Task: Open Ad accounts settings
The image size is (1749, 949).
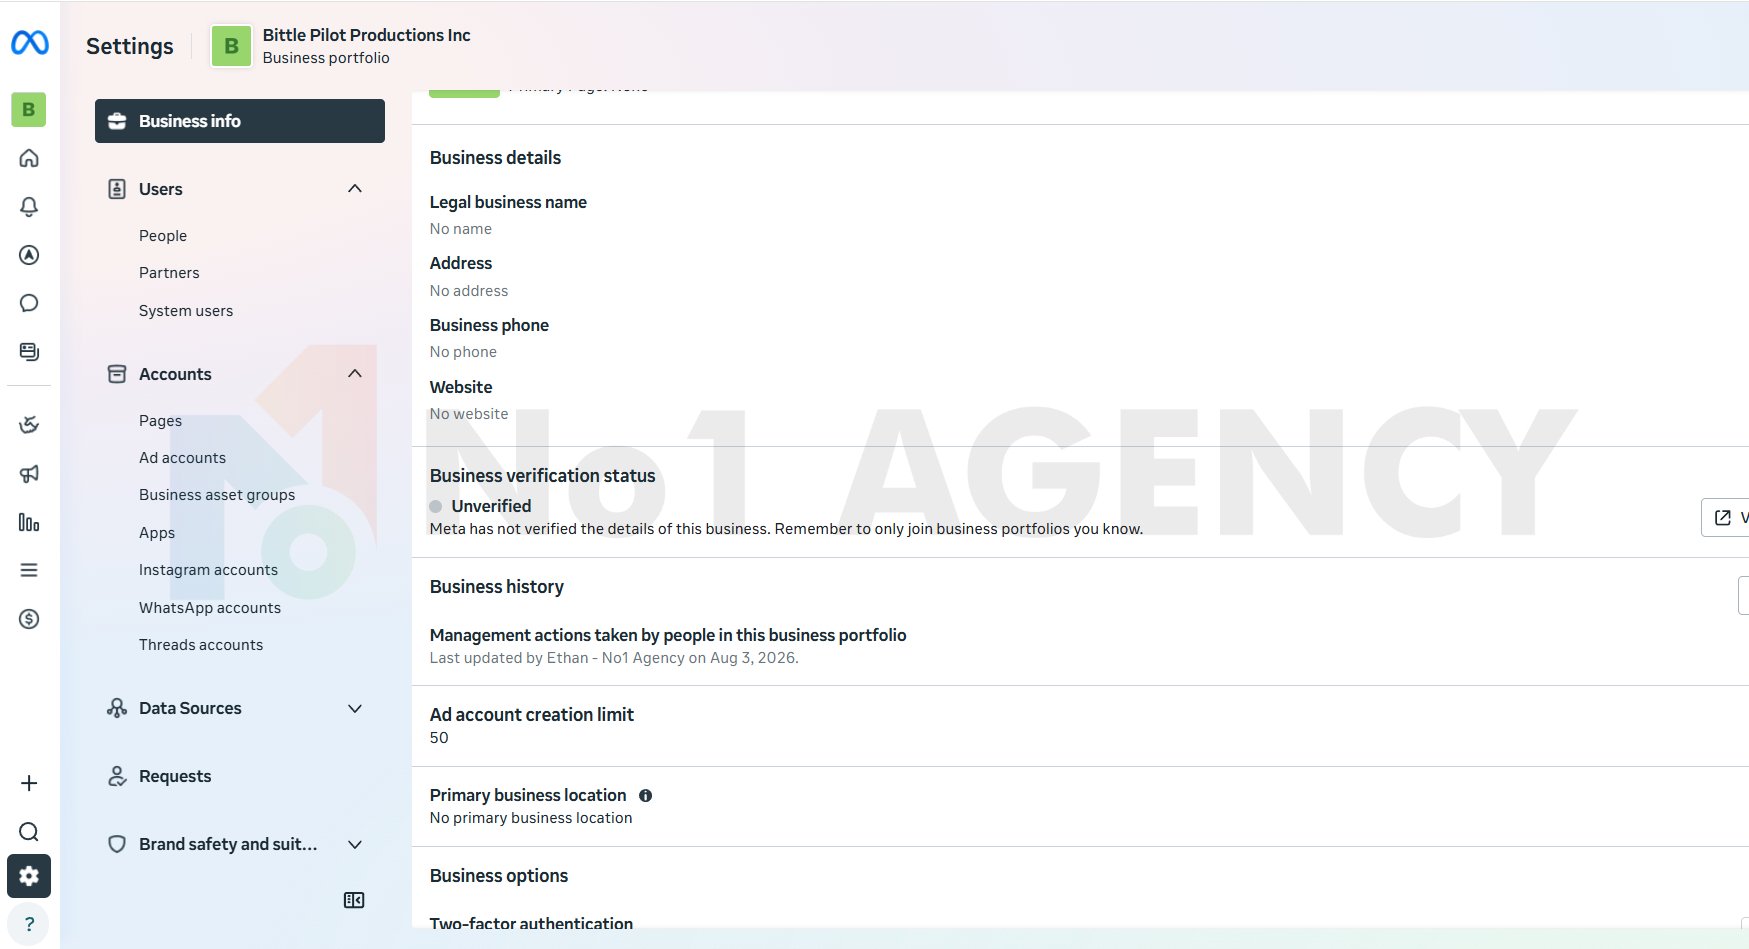Action: click(x=182, y=458)
